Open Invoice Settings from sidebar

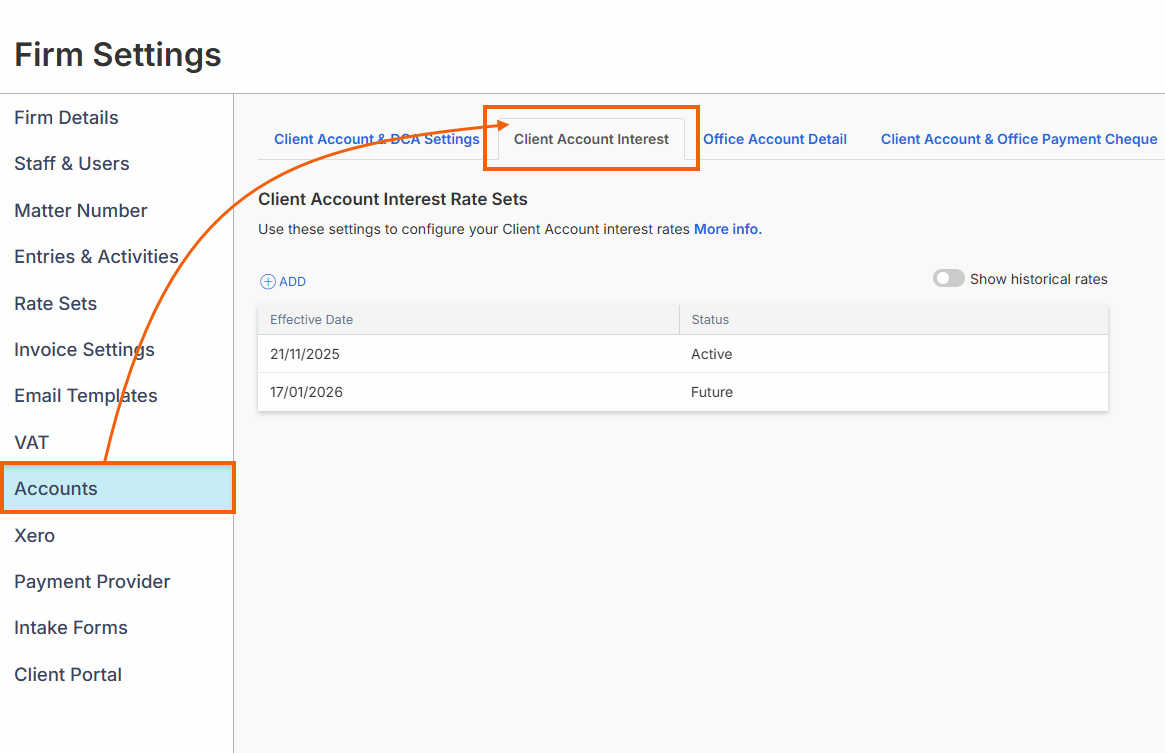[84, 350]
